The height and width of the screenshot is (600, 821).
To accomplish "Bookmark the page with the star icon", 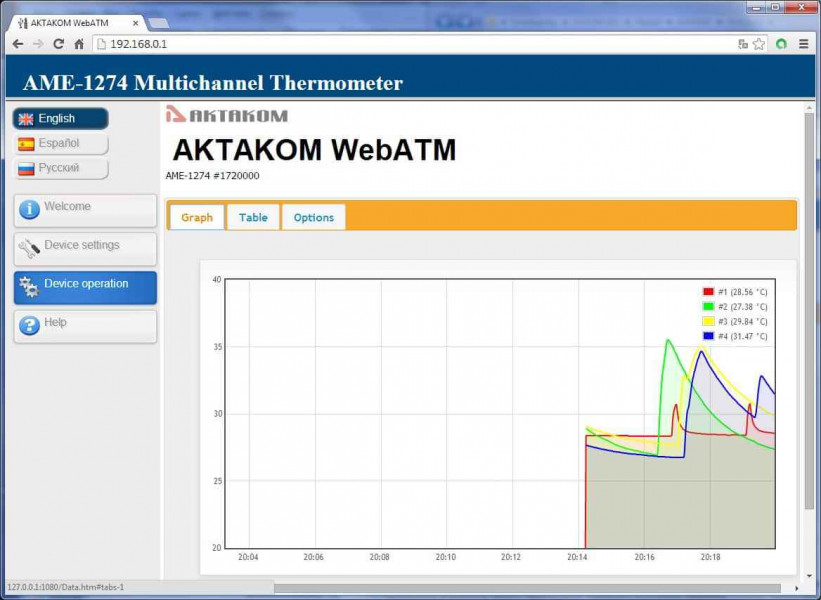I will 759,44.
